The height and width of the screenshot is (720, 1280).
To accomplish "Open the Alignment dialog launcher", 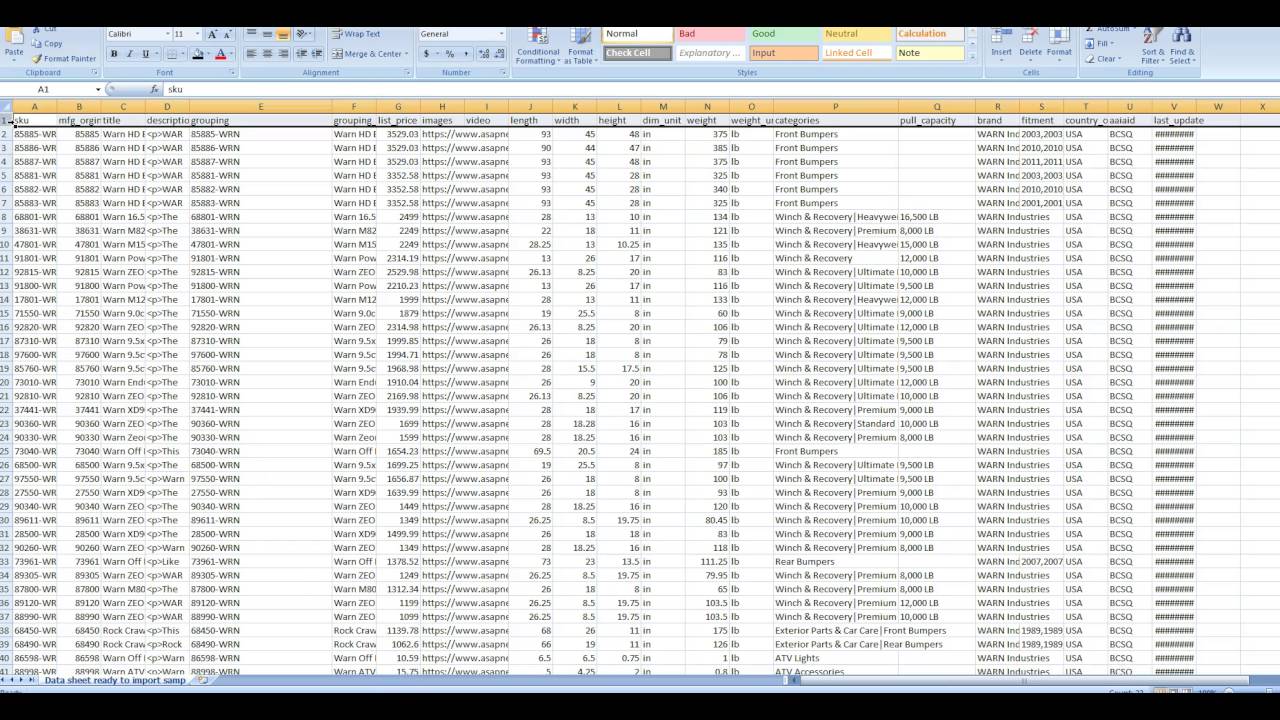I will tap(407, 73).
